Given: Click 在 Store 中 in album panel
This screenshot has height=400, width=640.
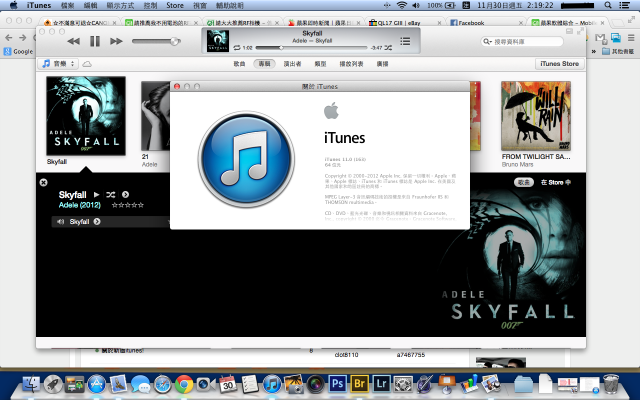Looking at the screenshot, I should pos(556,182).
